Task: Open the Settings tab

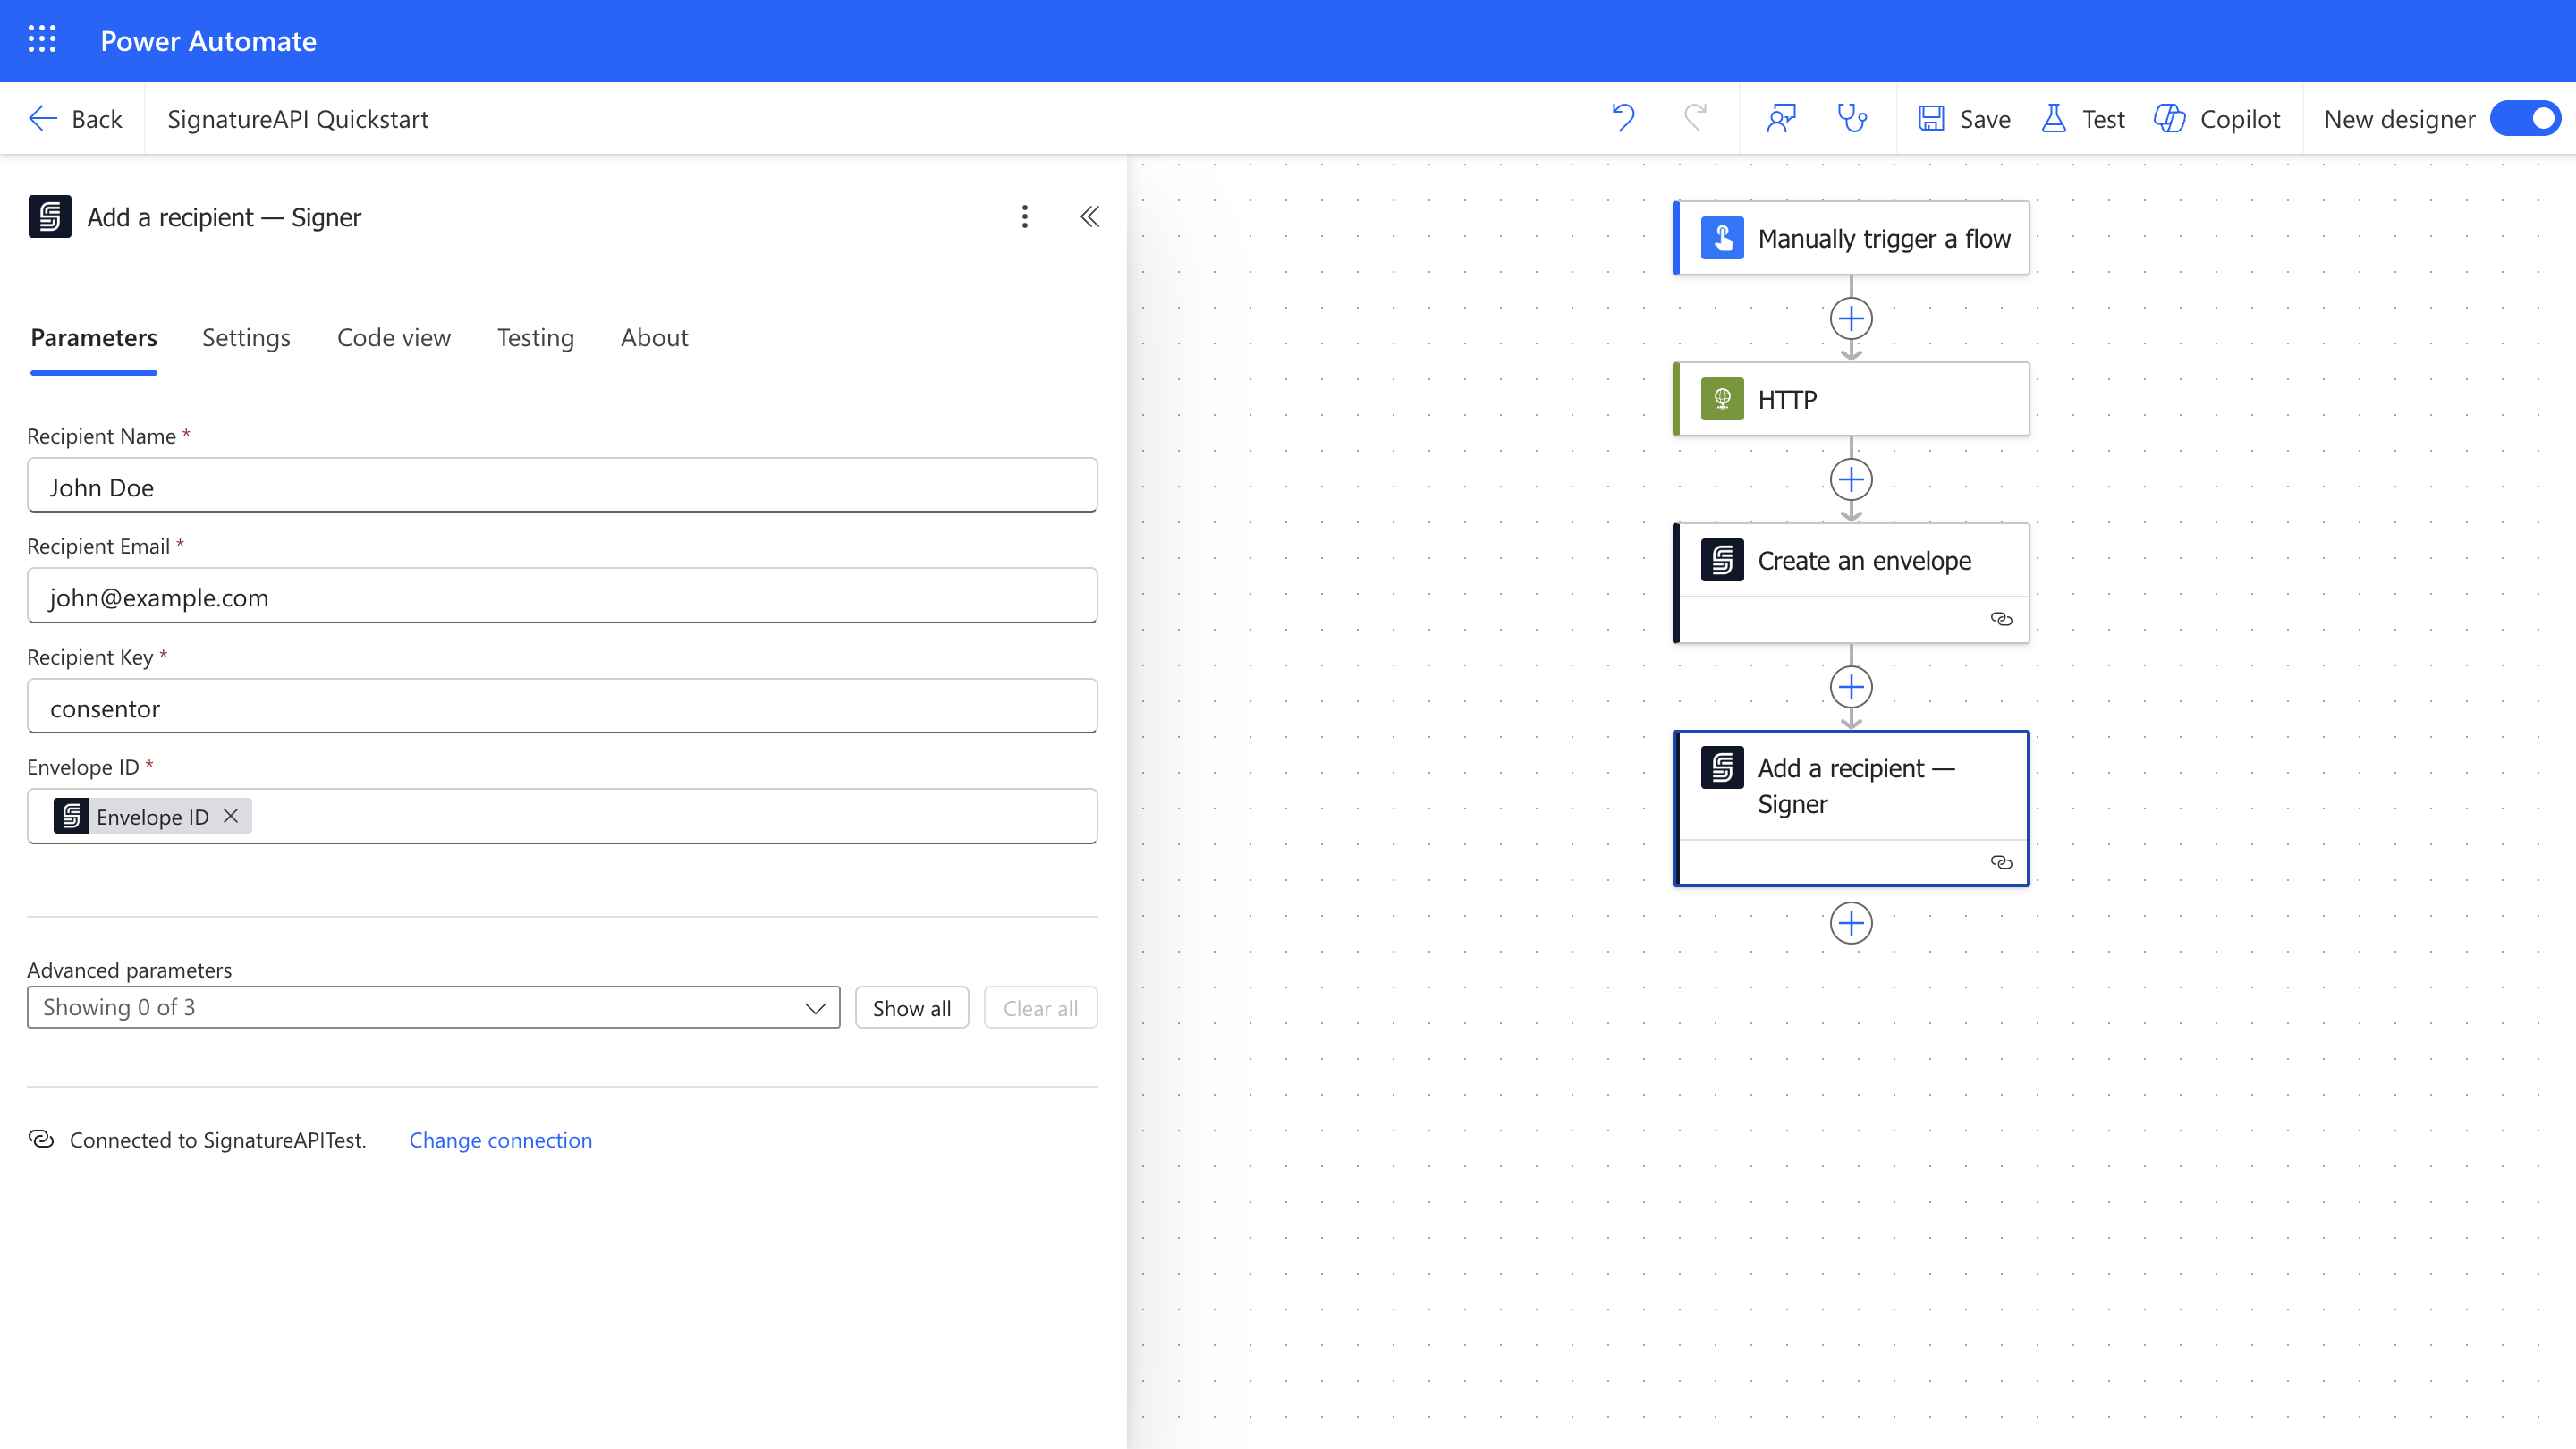Action: coord(246,338)
